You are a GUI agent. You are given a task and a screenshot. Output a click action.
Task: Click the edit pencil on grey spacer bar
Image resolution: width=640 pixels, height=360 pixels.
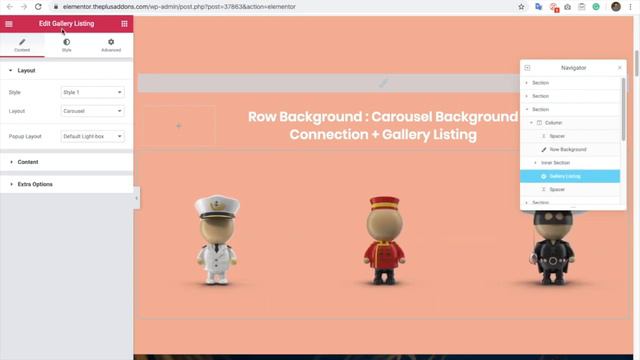pos(383,83)
